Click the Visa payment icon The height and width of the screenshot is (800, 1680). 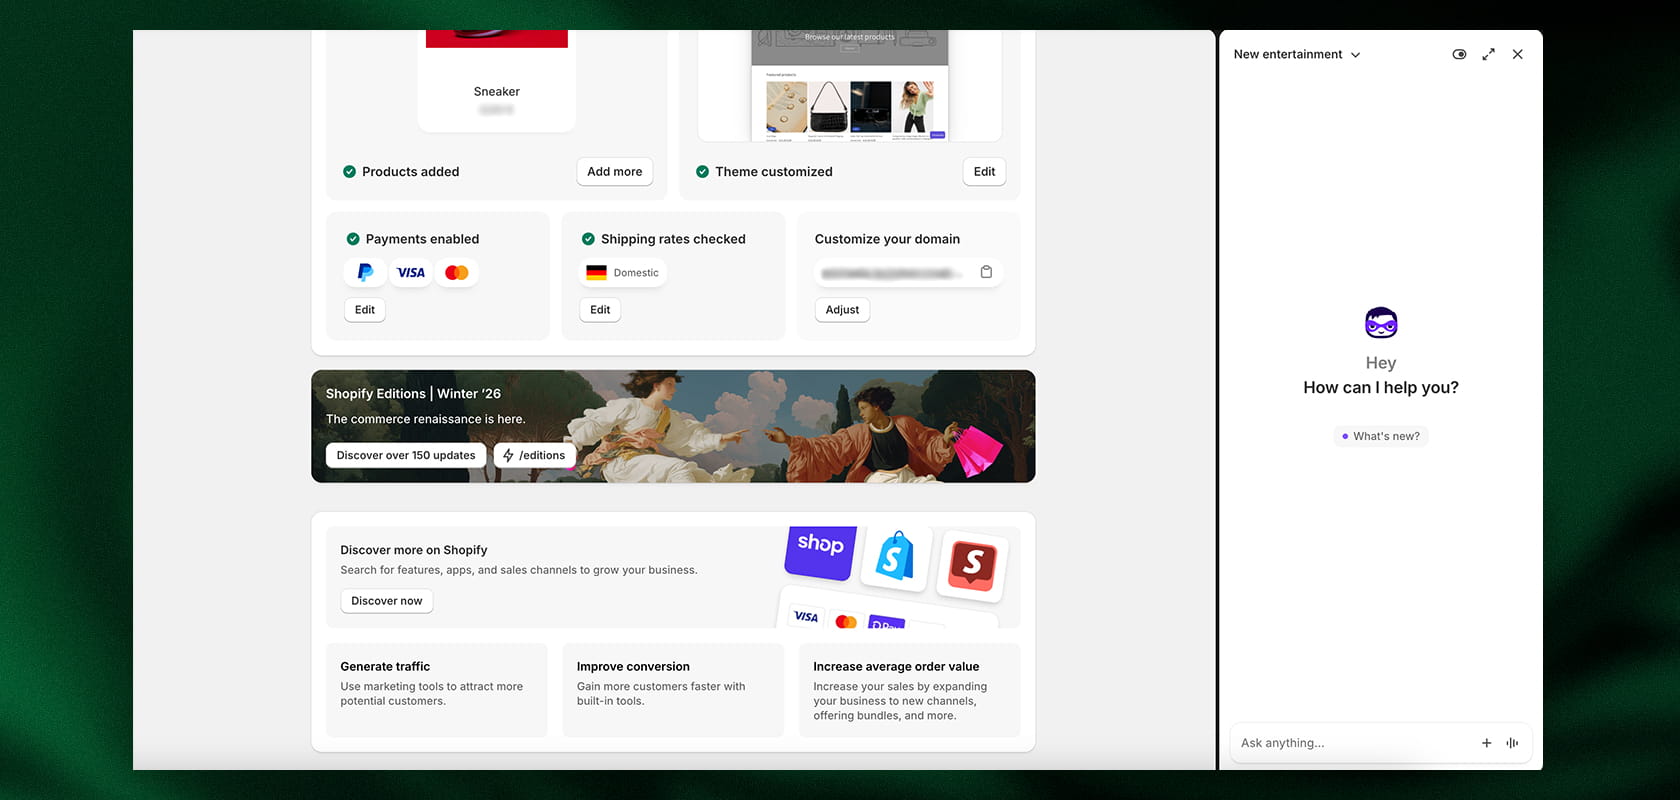pyautogui.click(x=411, y=272)
